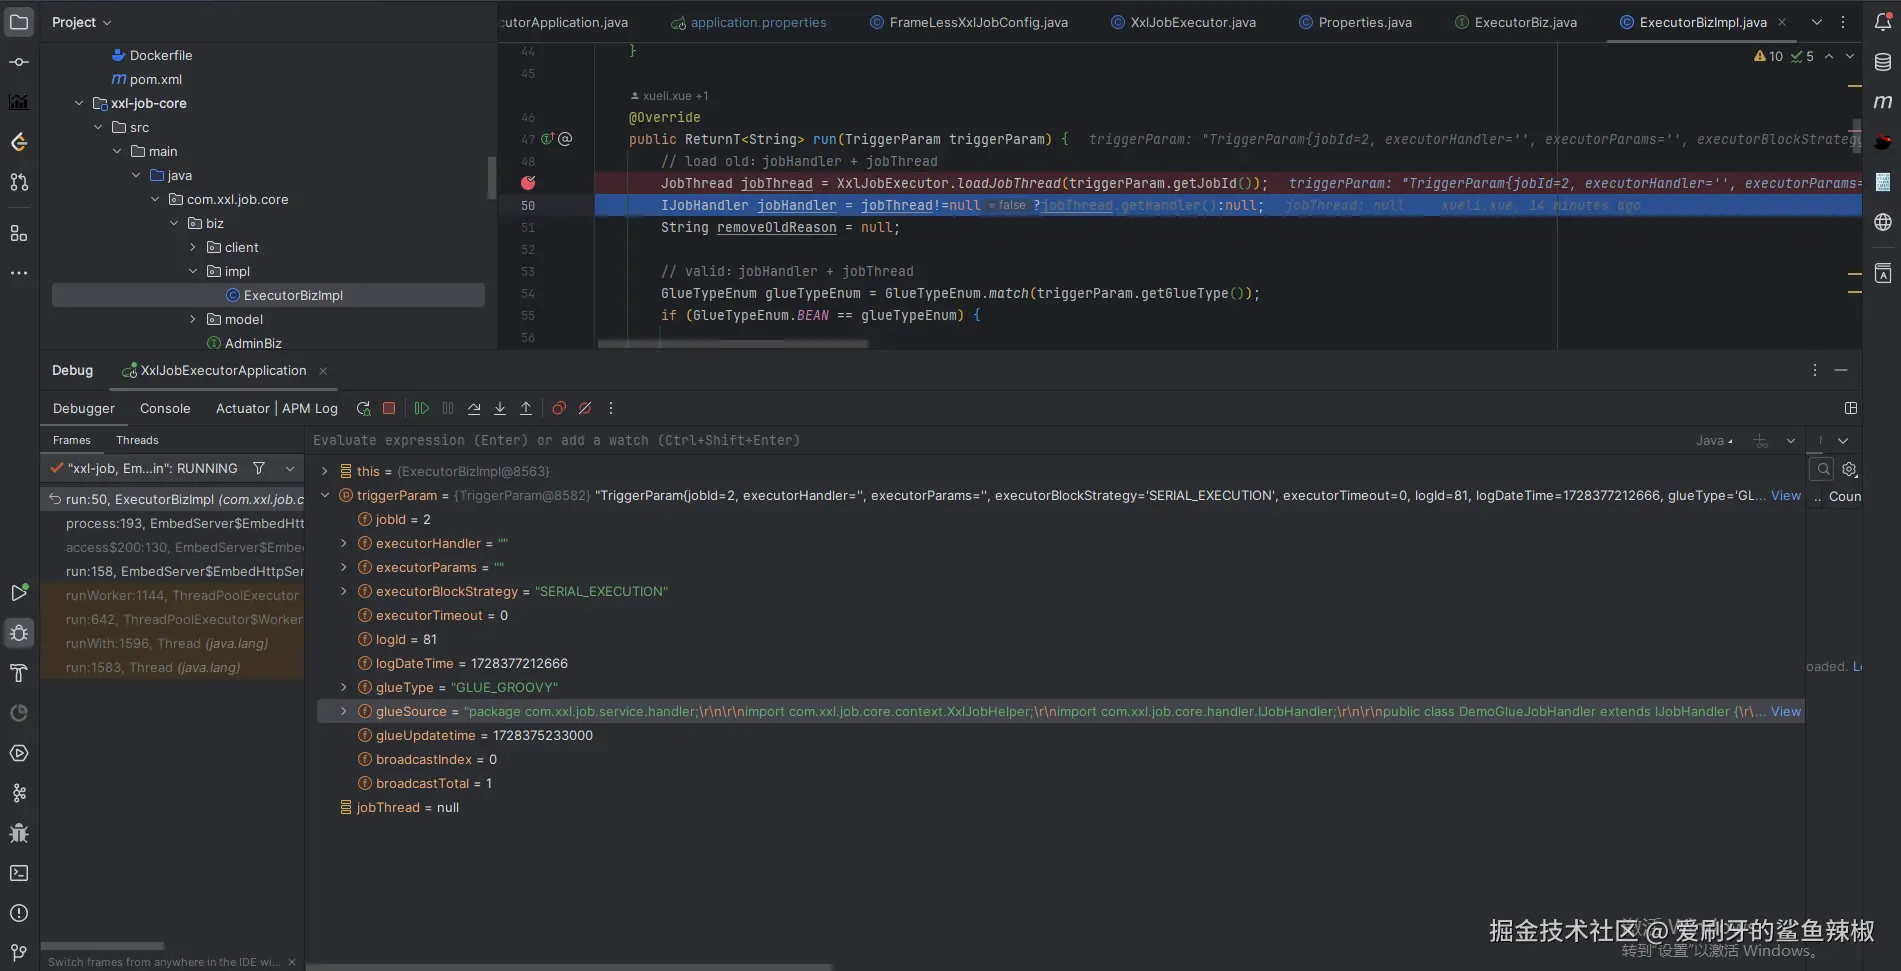View all breakpoints

pos(559,408)
